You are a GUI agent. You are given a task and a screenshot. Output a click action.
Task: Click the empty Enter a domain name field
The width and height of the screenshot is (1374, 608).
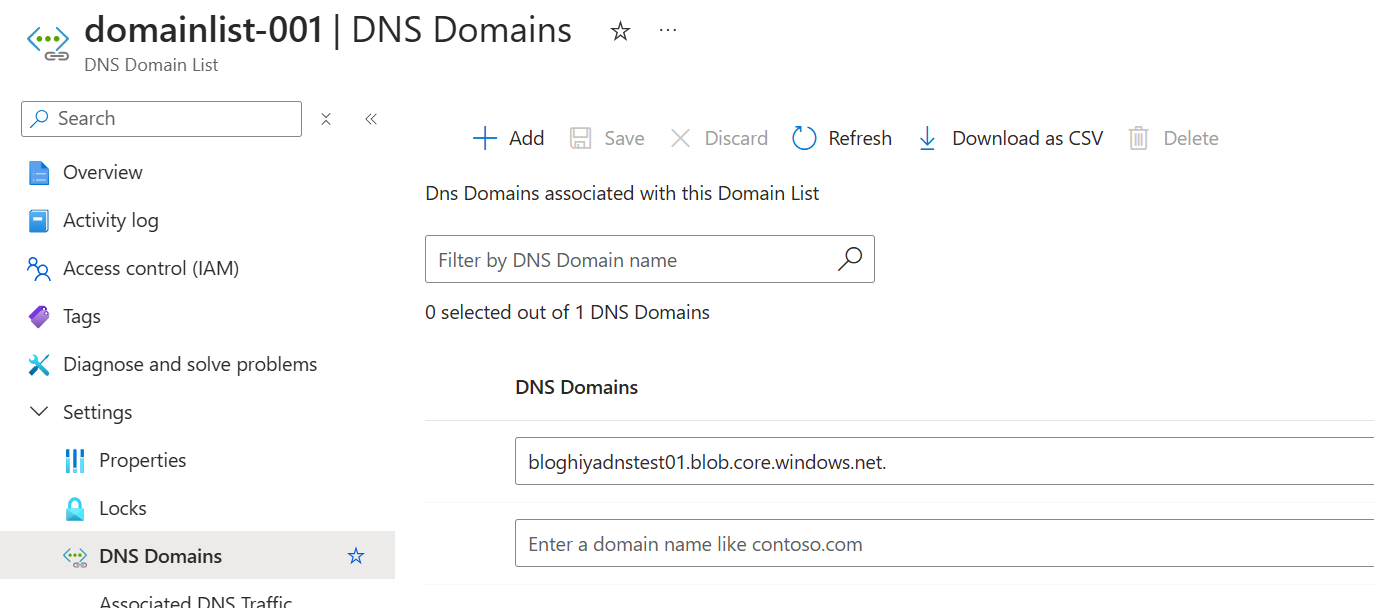pos(944,544)
